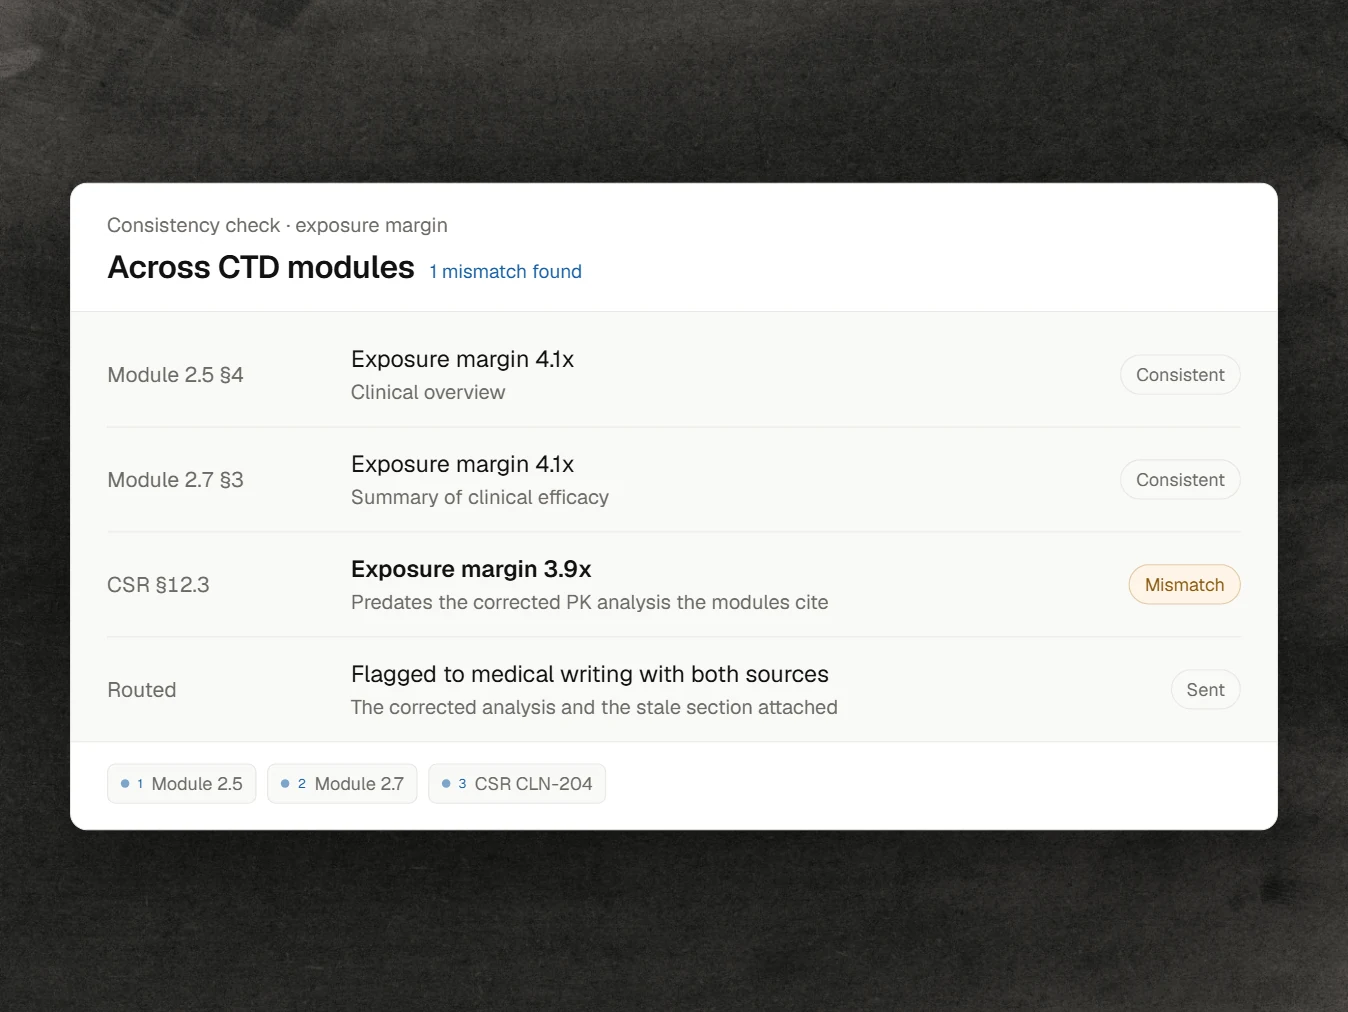Click the 'Exposure margin 3.9x' heading
This screenshot has width=1348, height=1012.
[x=471, y=569]
